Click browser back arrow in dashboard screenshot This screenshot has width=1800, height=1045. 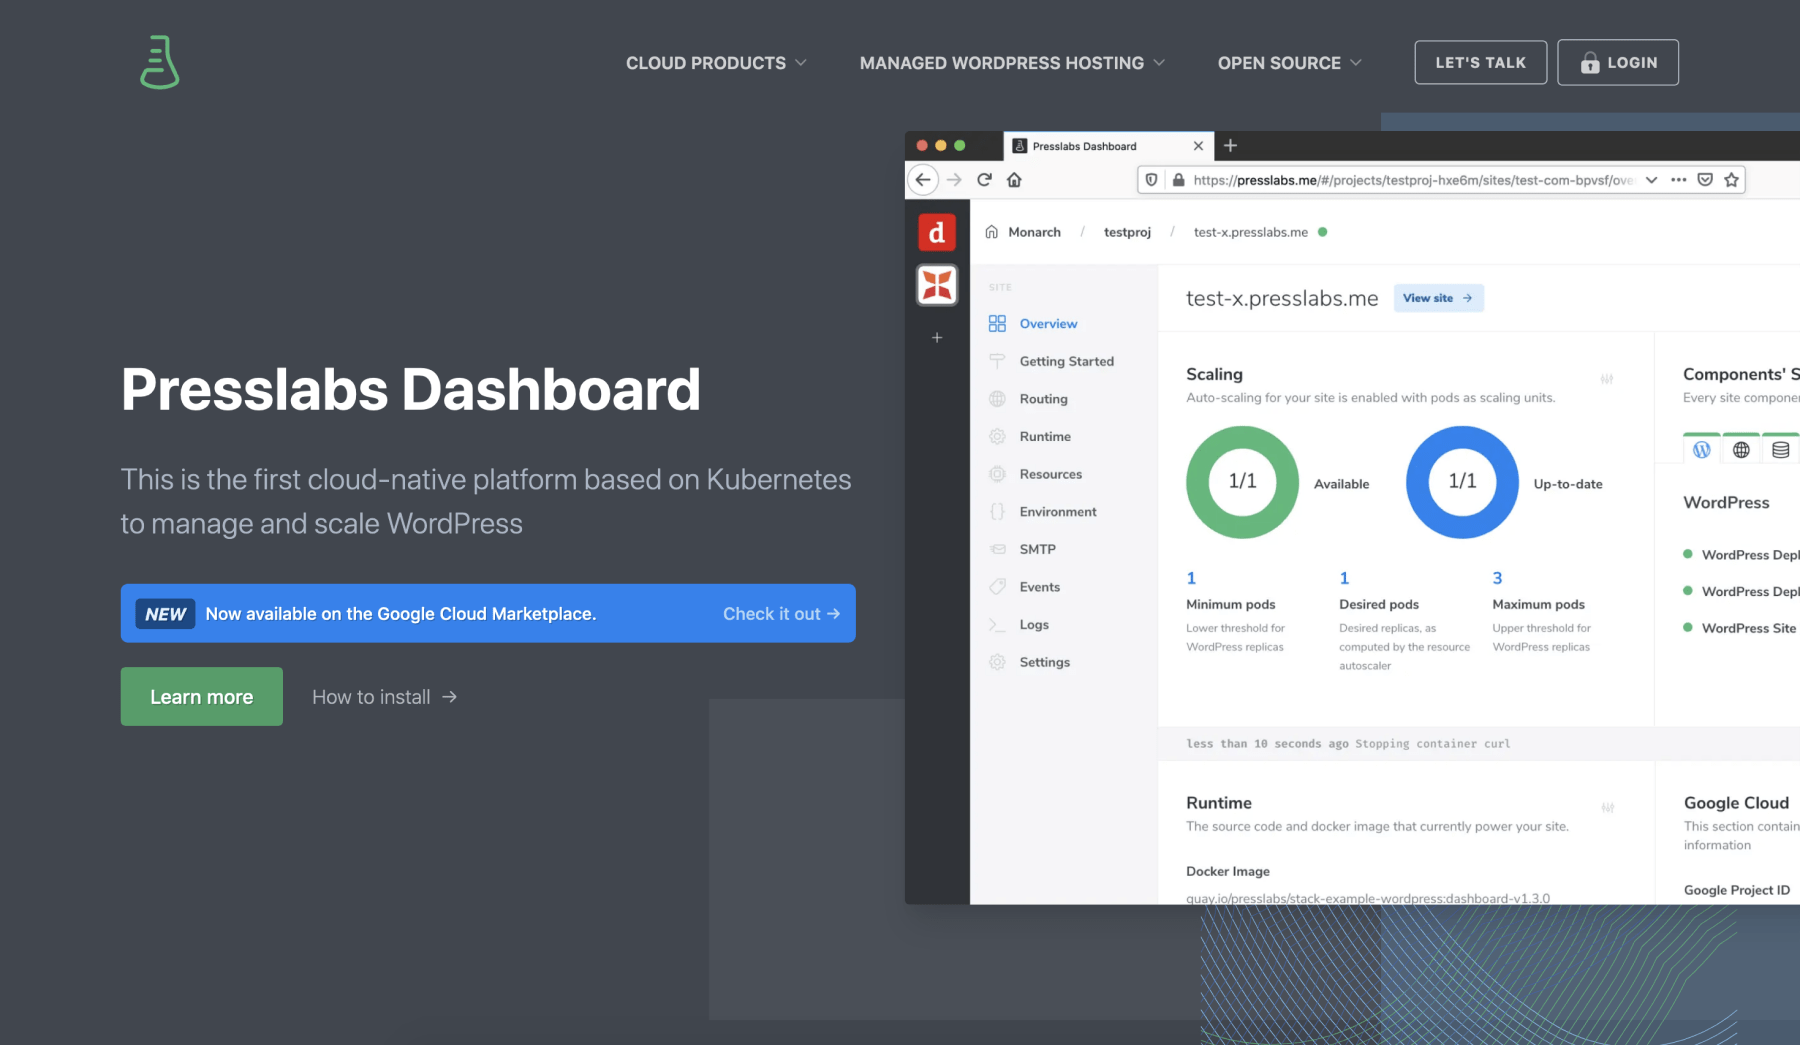pyautogui.click(x=923, y=180)
